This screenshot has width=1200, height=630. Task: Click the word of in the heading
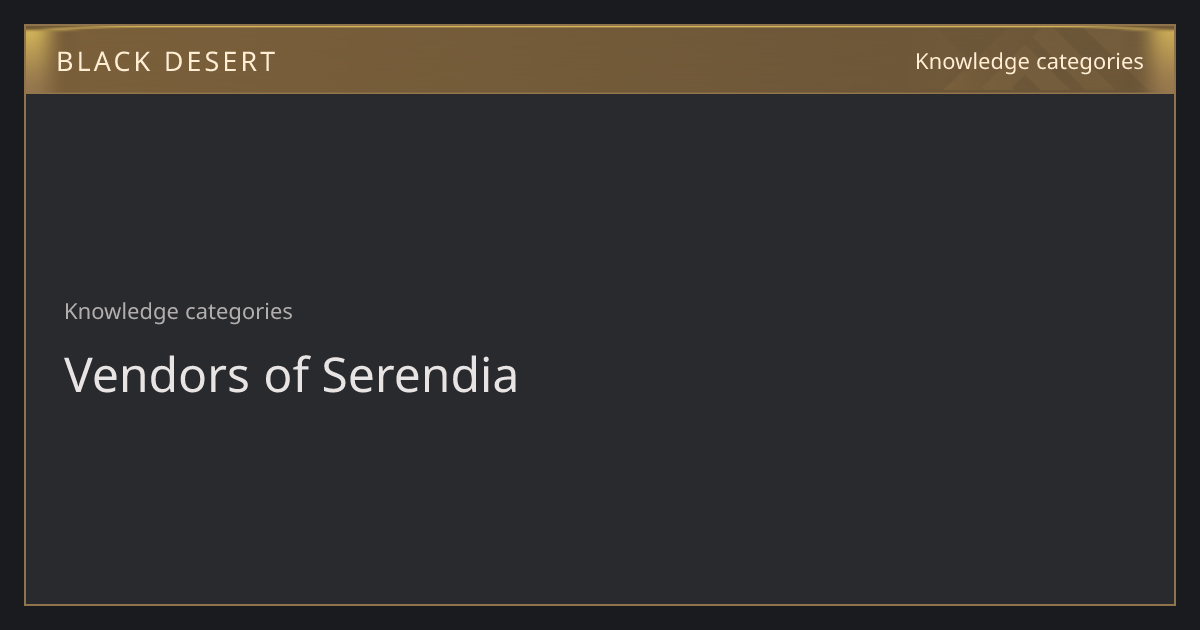pyautogui.click(x=287, y=376)
